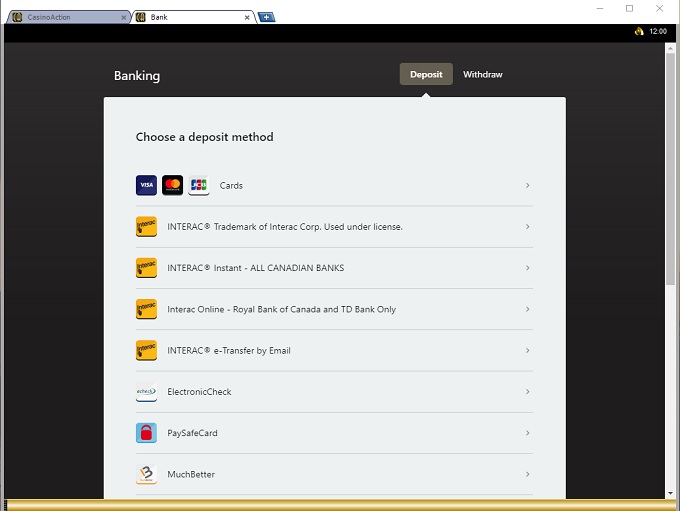This screenshot has height=511, width=680.
Task: Click the PaySafeCard red padlock icon
Action: coord(146,433)
